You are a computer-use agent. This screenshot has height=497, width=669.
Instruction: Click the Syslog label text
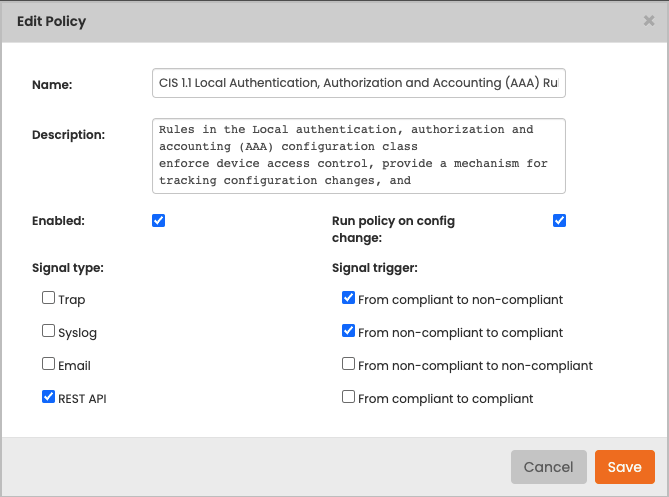(77, 332)
